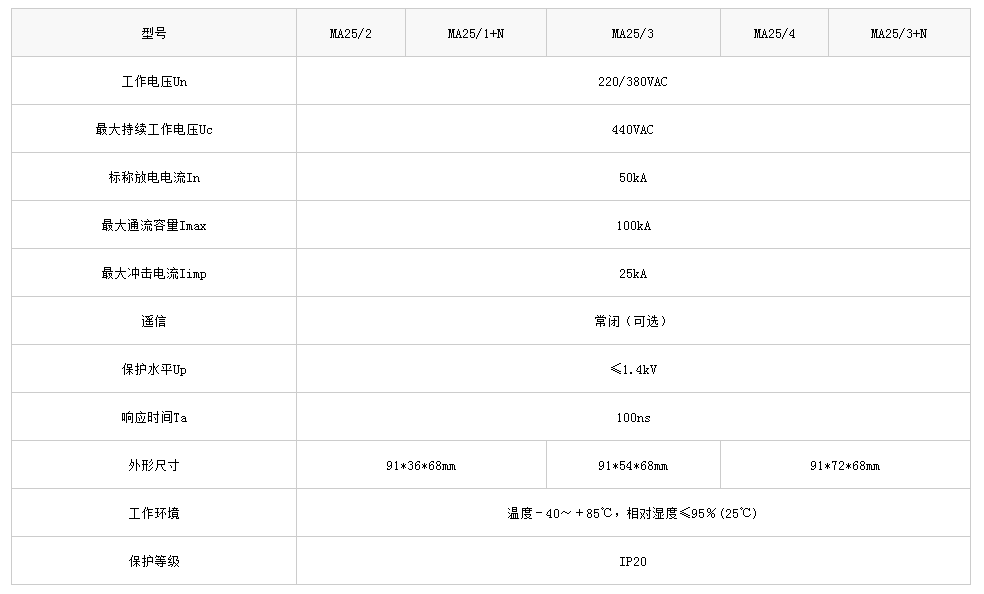Click the 91*54*68mm dimension cell
Screen dimensions: 984x594
[x=633, y=465]
